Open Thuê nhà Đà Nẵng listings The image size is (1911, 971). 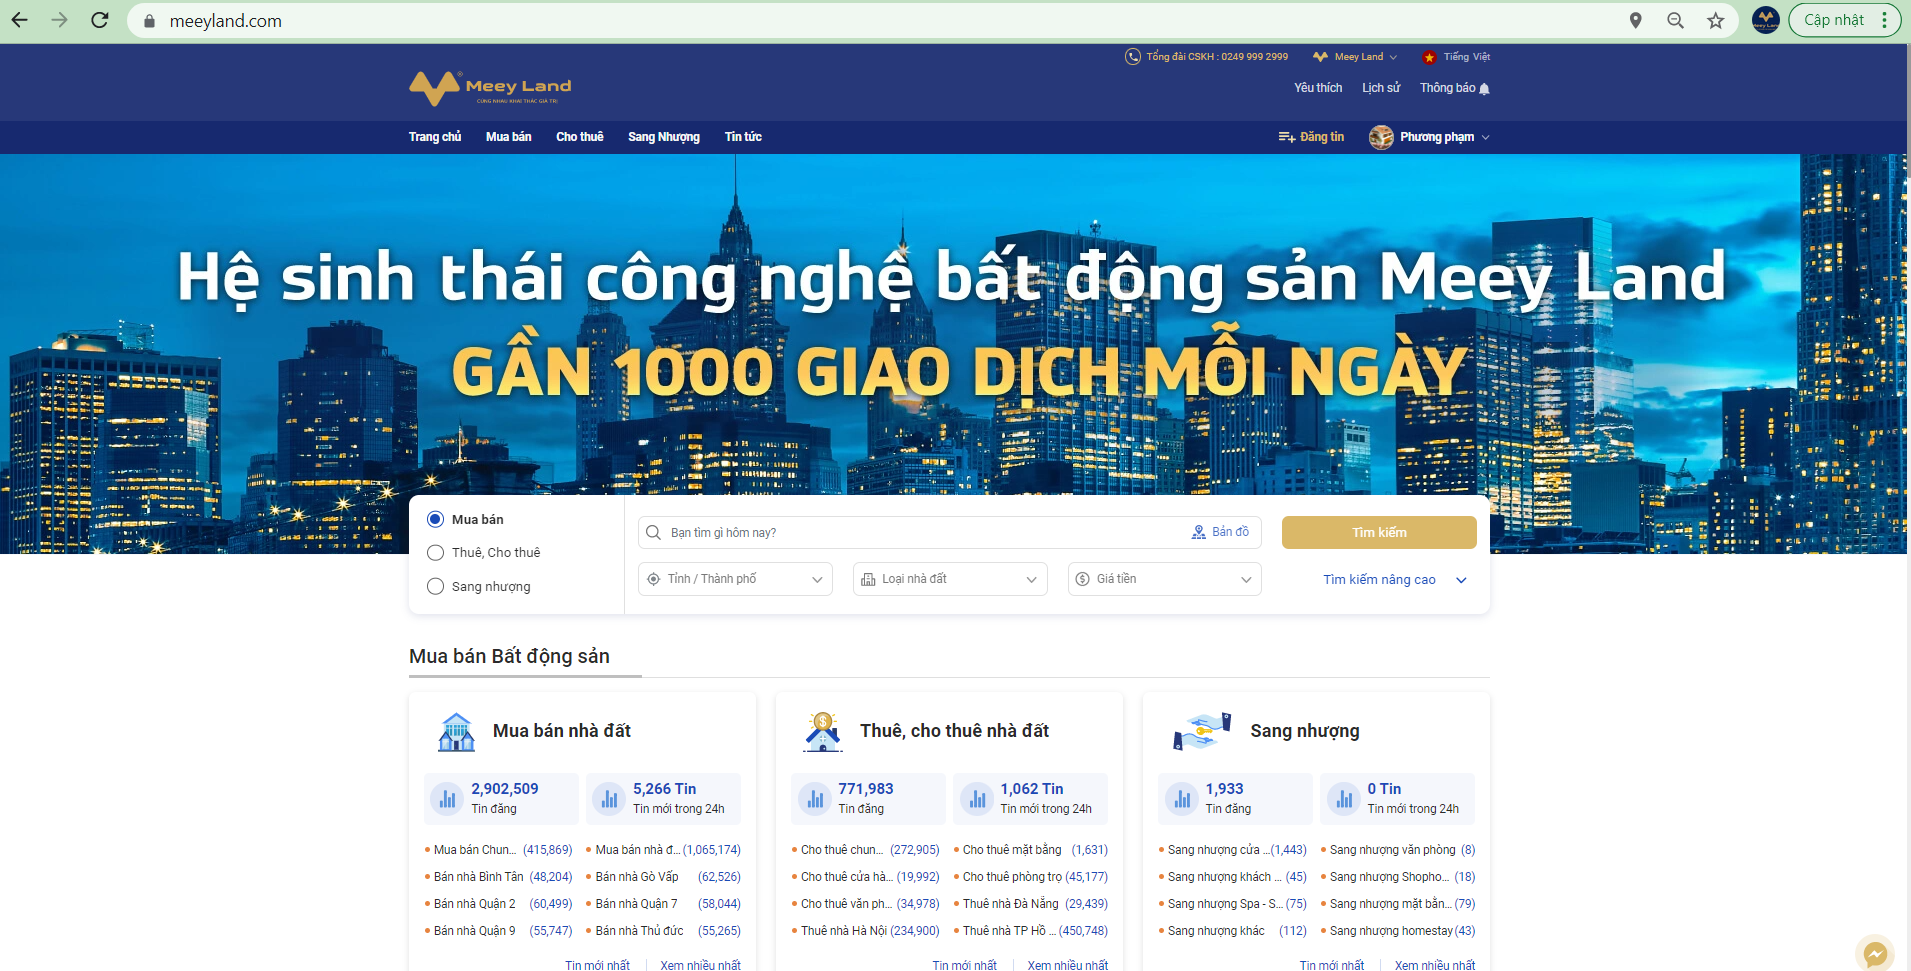[1011, 904]
